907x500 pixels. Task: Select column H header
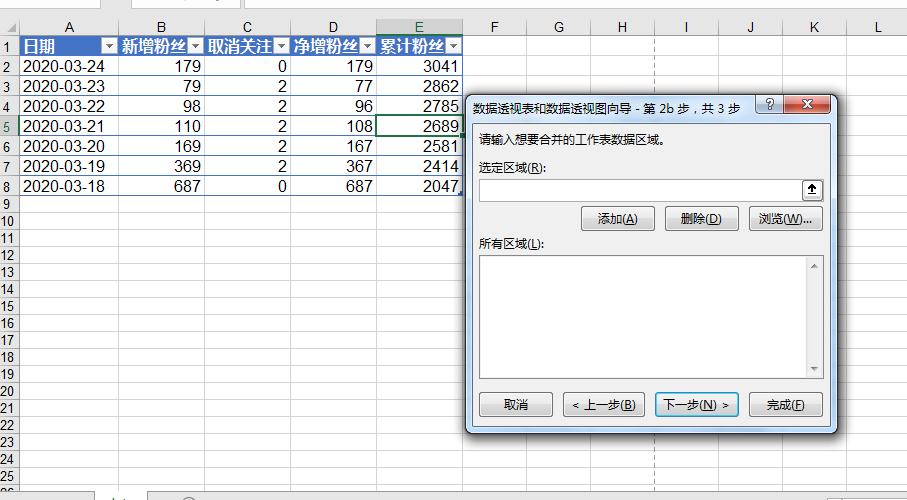click(622, 27)
